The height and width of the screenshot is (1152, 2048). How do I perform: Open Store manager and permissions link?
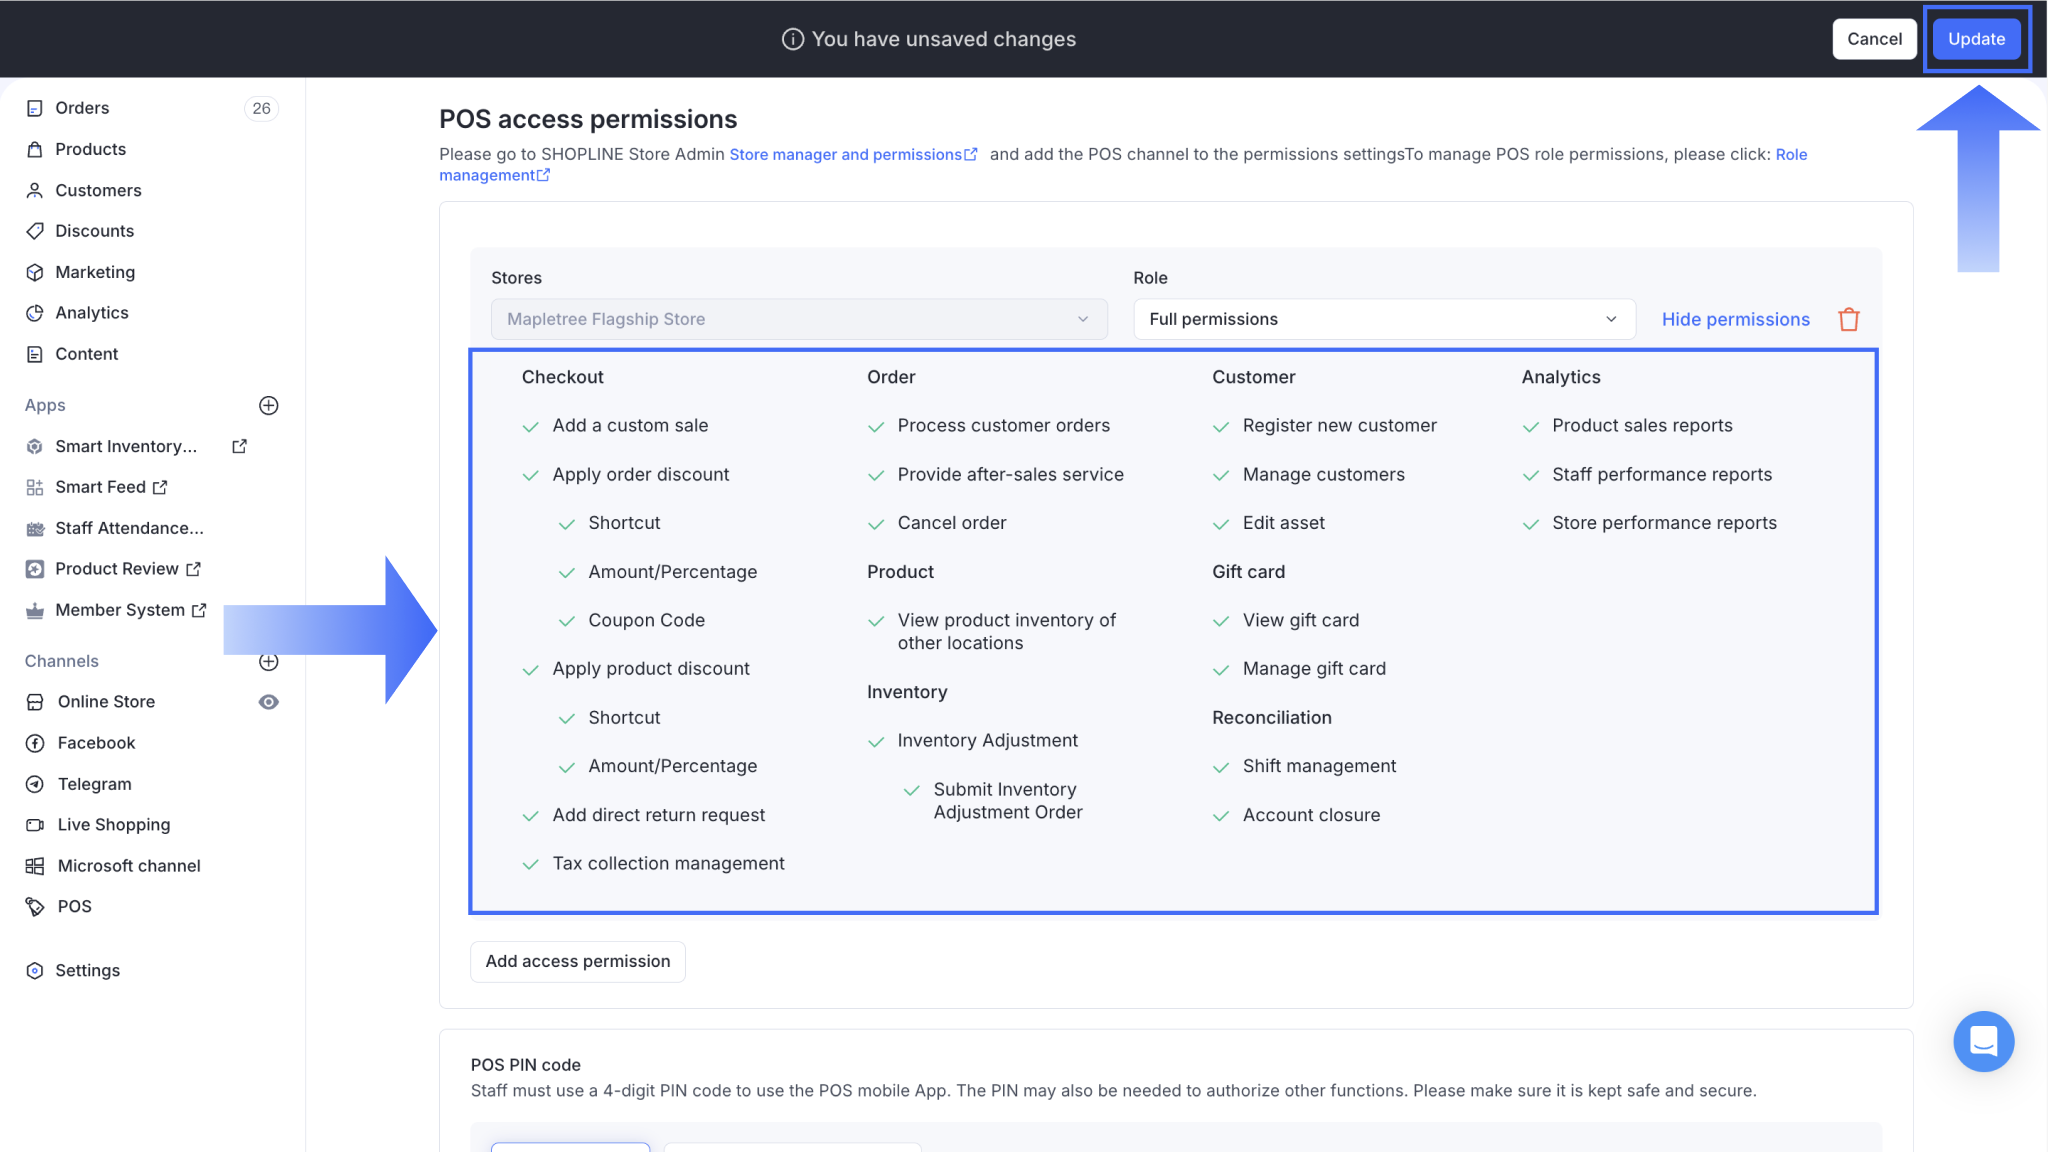coord(846,154)
